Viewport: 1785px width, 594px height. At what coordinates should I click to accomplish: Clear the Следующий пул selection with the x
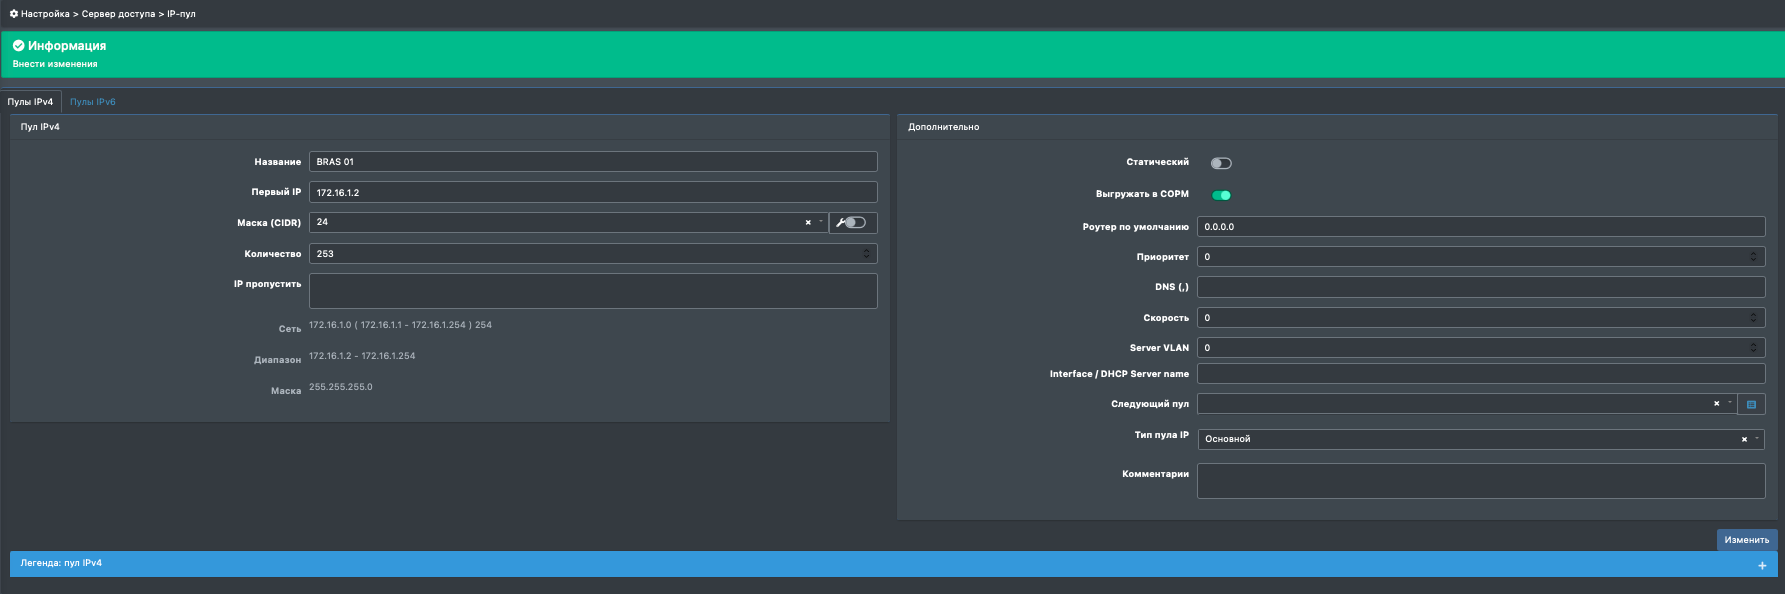tap(1717, 404)
